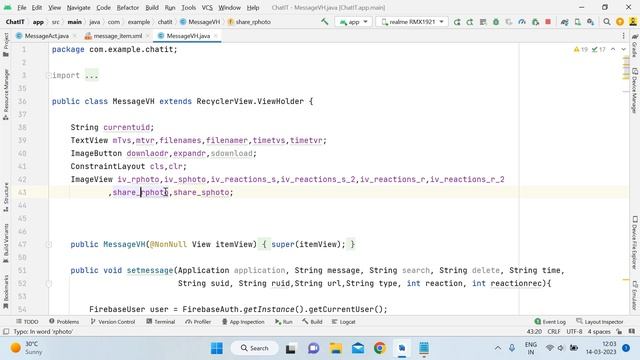Open the File menu
This screenshot has height=360, width=640.
pyautogui.click(x=22, y=7)
